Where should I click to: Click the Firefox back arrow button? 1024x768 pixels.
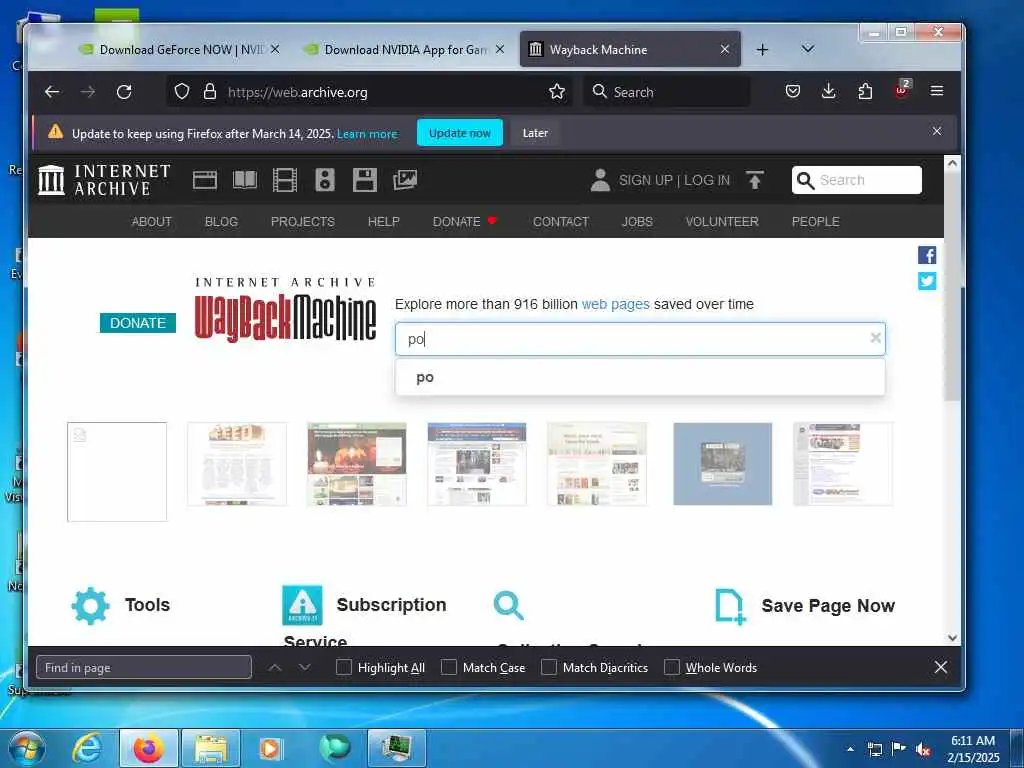coord(52,92)
